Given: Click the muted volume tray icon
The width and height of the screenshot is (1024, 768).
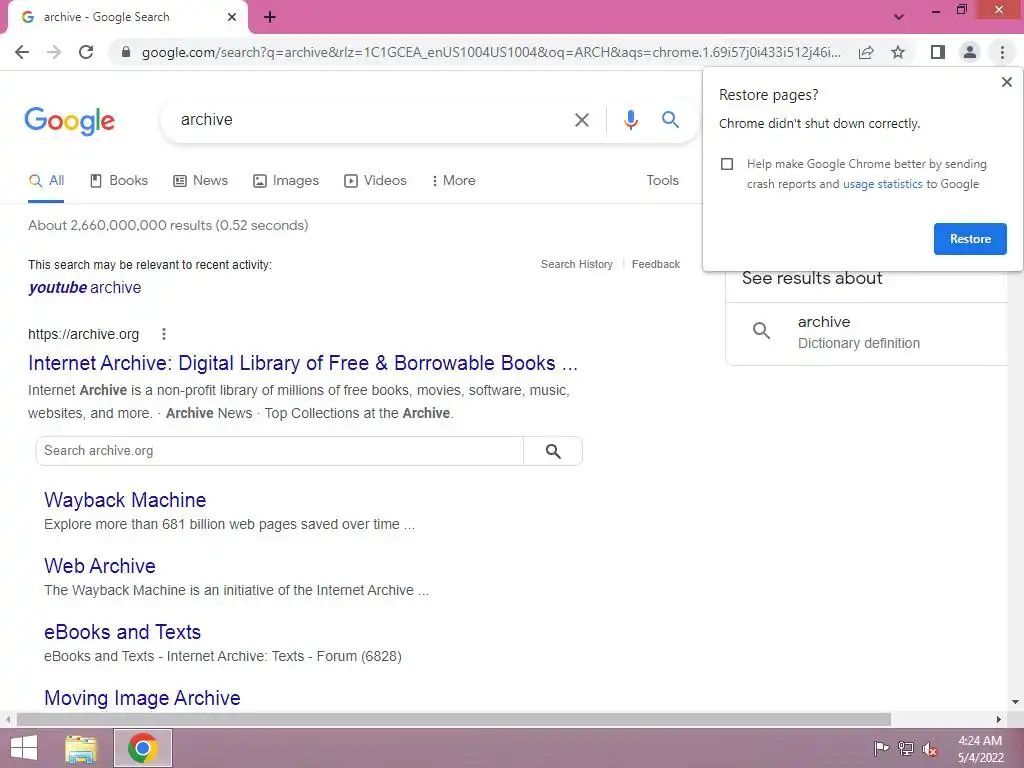Looking at the screenshot, I should click(x=930, y=749).
